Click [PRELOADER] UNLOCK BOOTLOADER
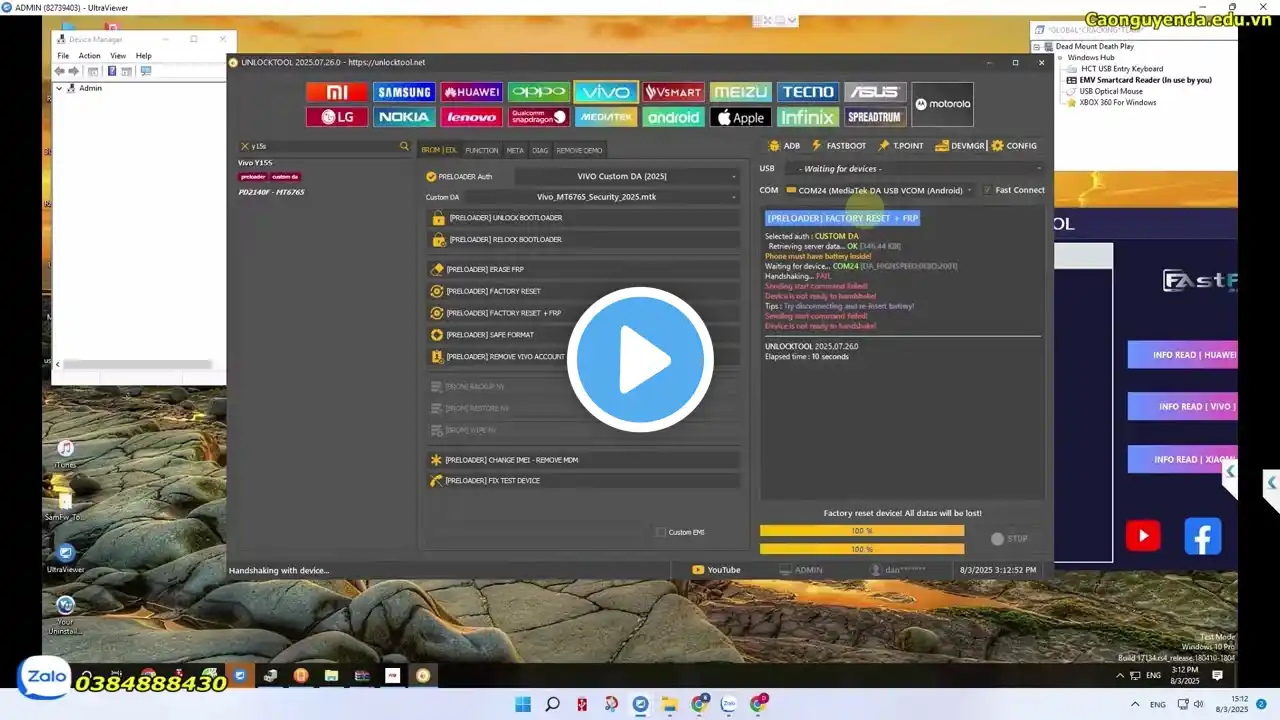Viewport: 1280px width, 720px height. click(x=584, y=218)
